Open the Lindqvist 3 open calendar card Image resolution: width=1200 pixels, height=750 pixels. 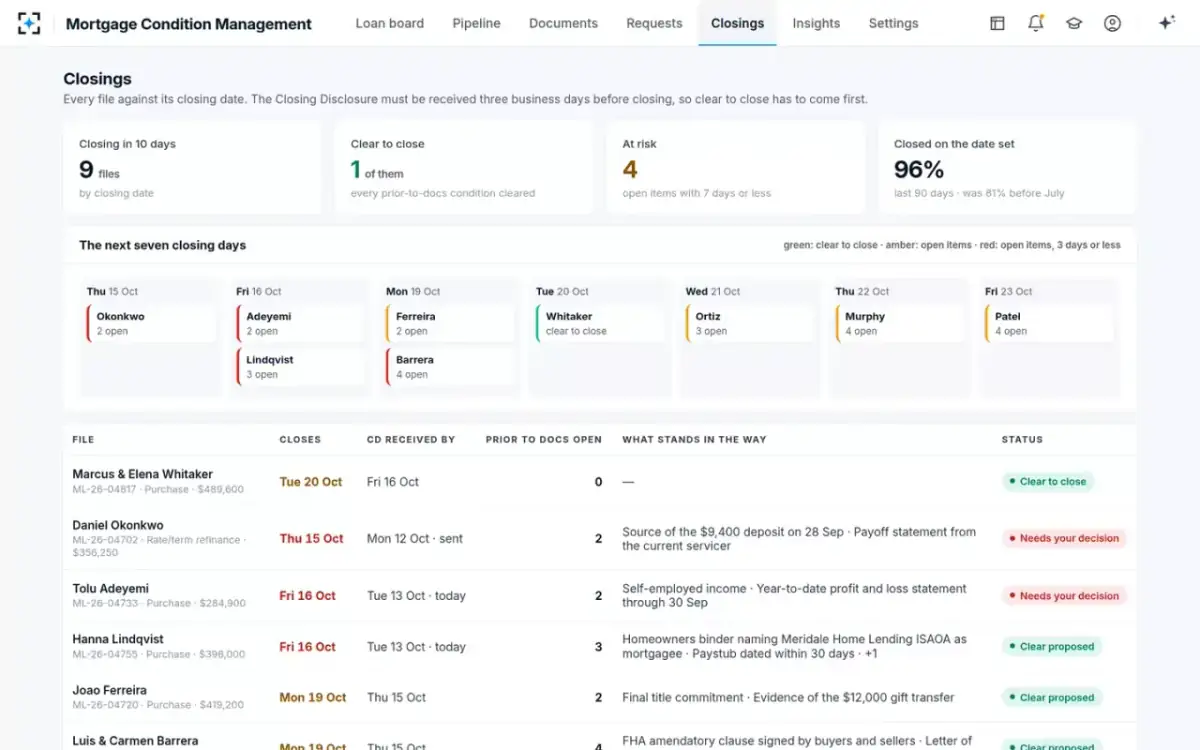click(x=301, y=367)
